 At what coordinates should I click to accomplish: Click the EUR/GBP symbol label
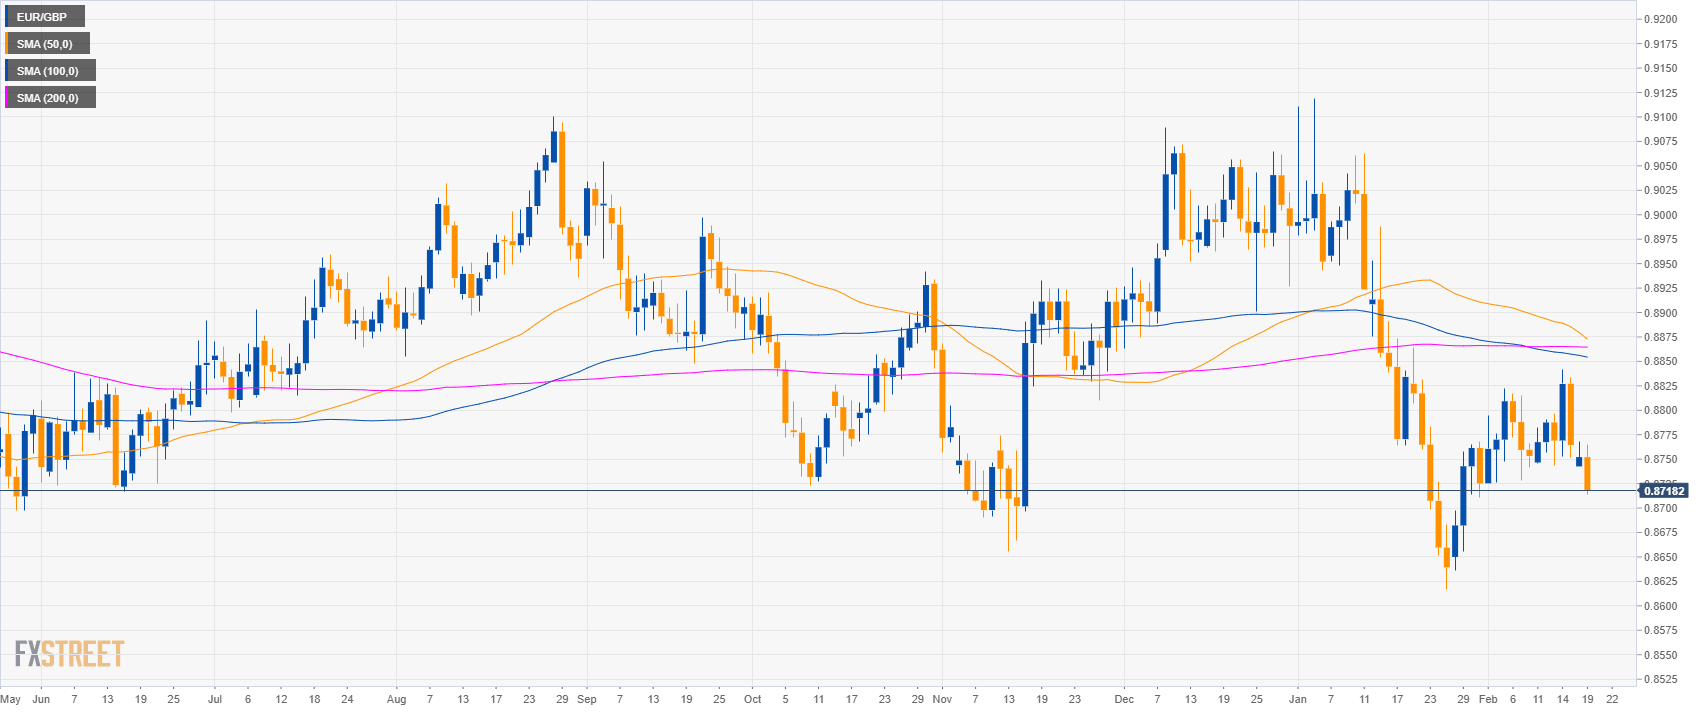(x=44, y=17)
